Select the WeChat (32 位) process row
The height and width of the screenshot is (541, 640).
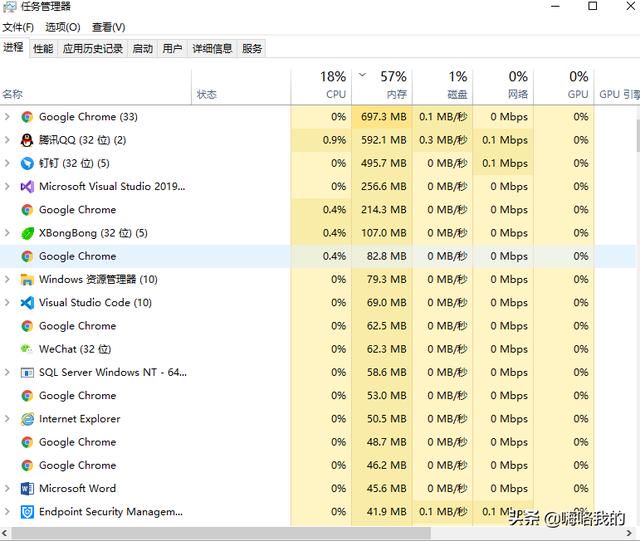[x=318, y=349]
